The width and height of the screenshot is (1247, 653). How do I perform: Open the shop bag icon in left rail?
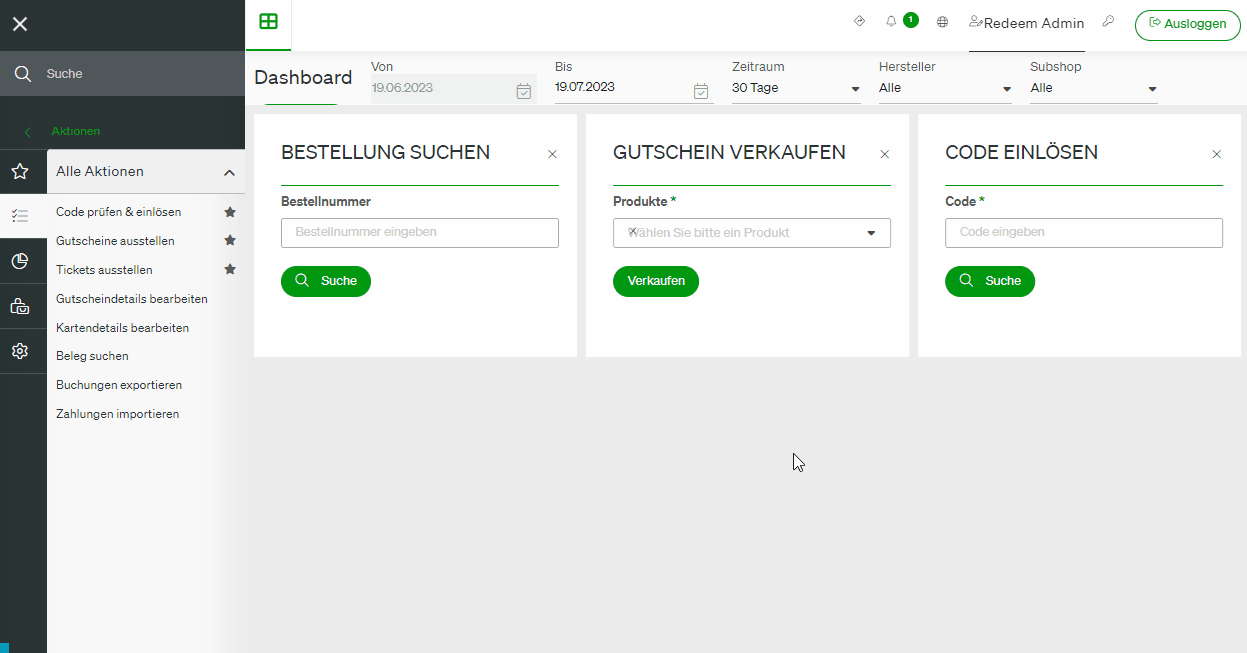pos(19,306)
